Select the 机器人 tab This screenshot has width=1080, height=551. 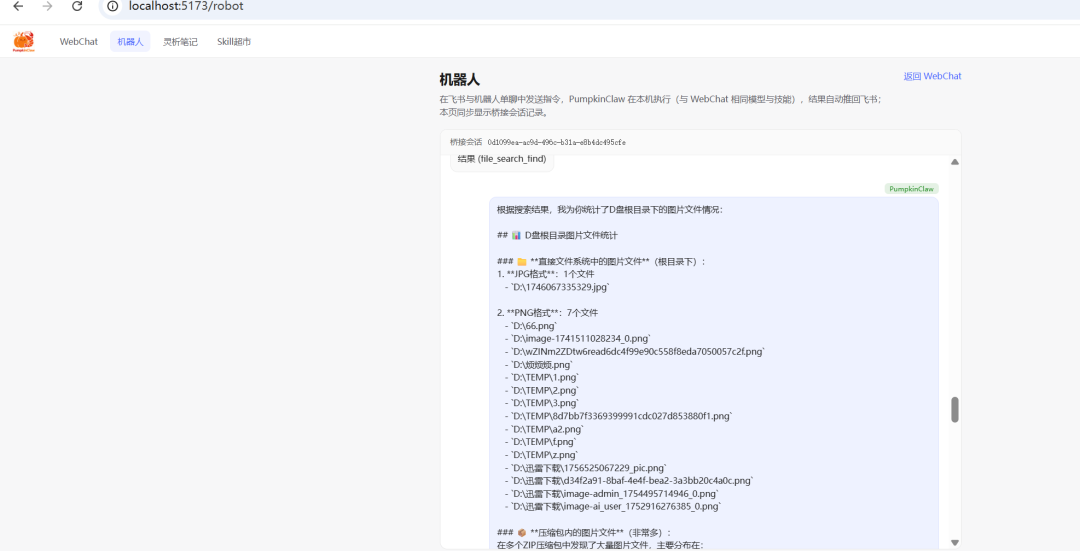(x=130, y=41)
